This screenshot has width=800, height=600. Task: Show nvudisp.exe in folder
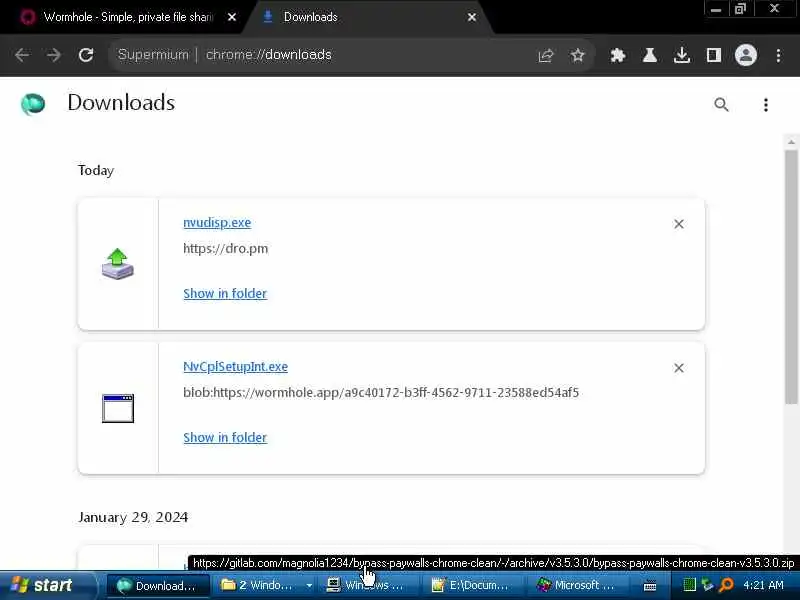225,293
